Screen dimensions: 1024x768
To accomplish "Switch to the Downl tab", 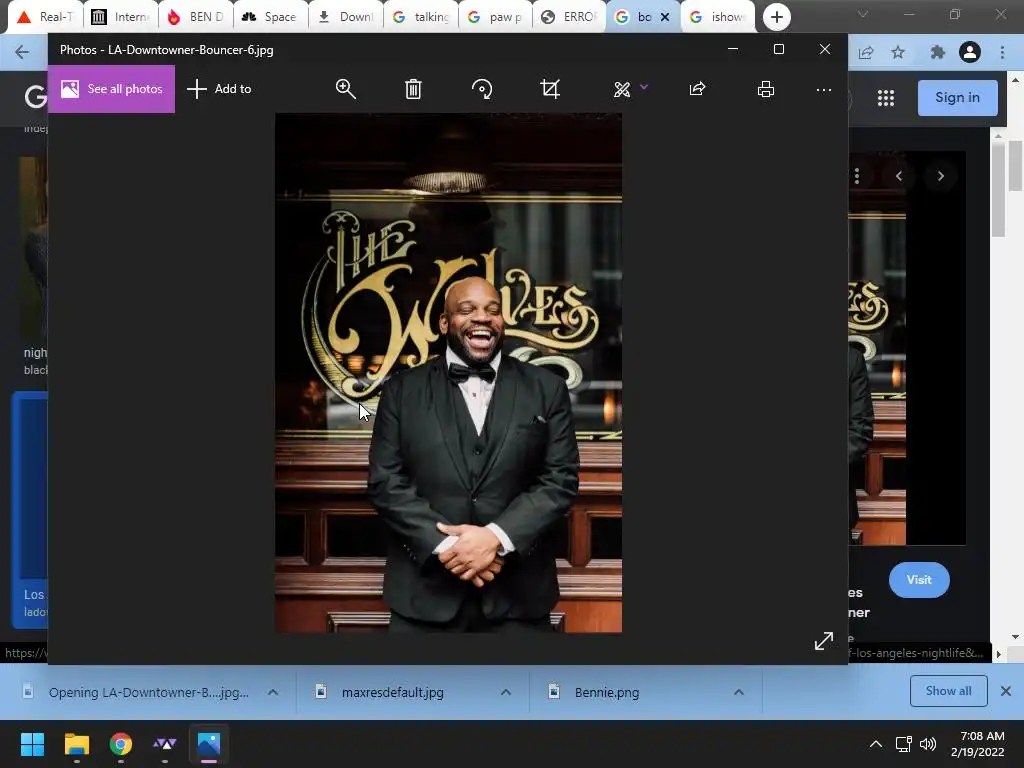I will pos(346,17).
